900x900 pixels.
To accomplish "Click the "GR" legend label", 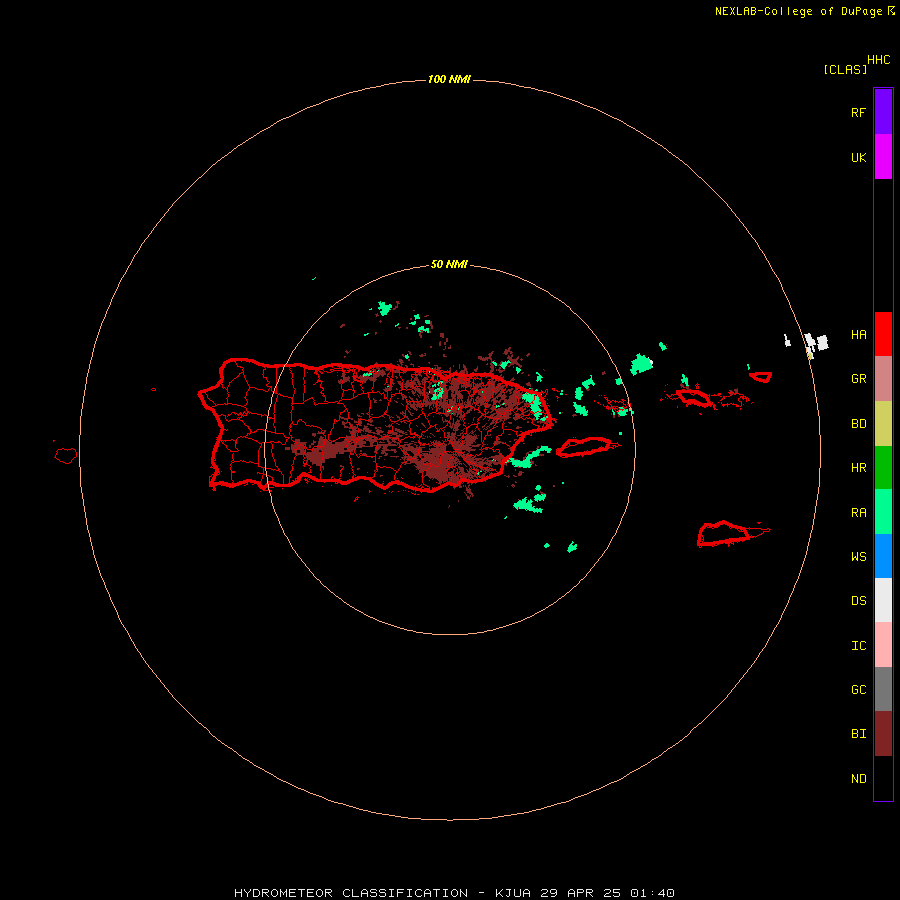I will coord(858,379).
